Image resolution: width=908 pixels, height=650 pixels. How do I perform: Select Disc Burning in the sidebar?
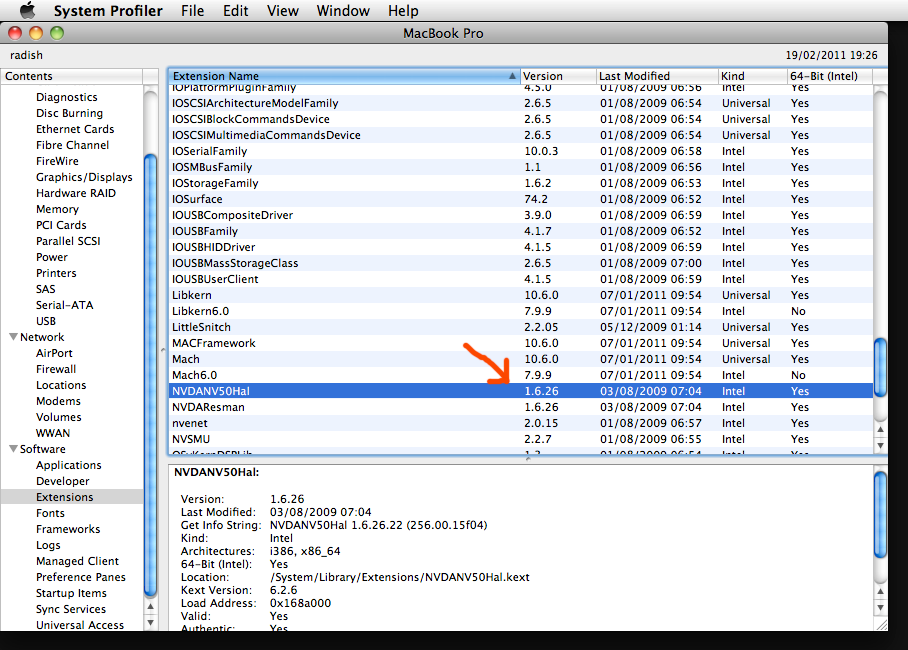[69, 113]
